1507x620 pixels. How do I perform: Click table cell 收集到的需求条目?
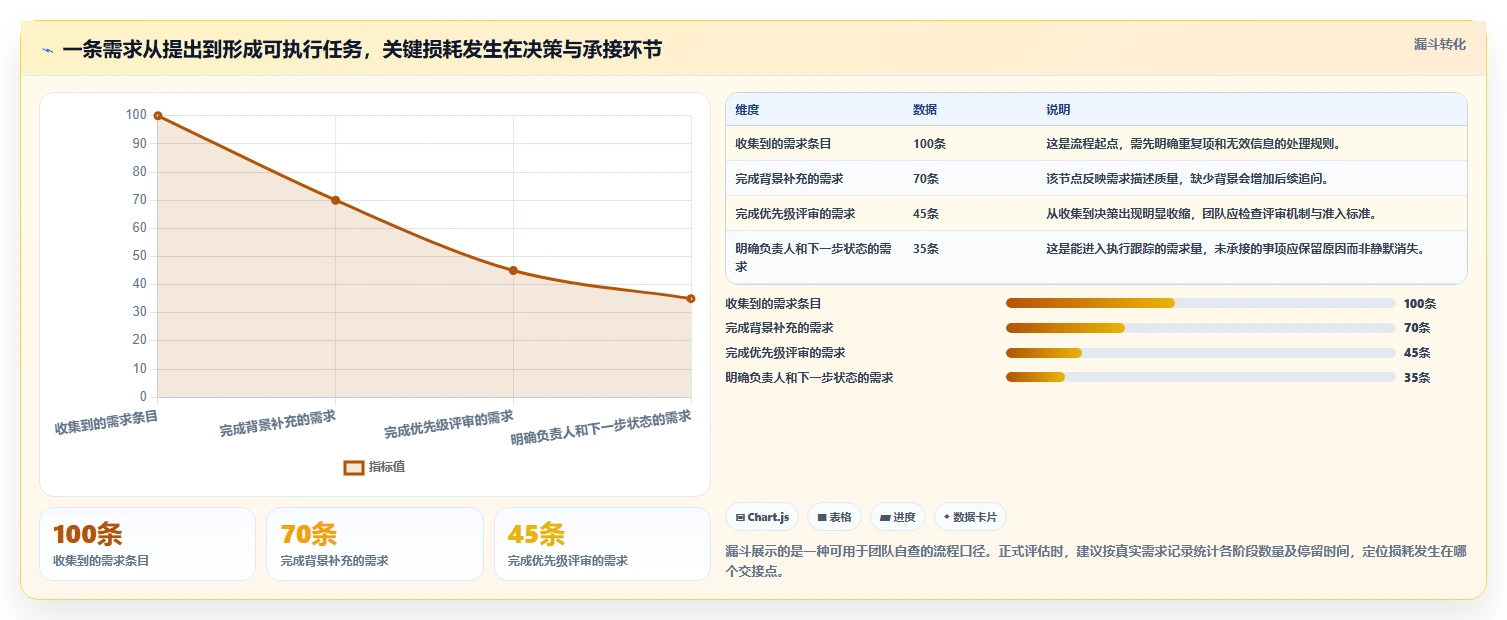coord(783,144)
